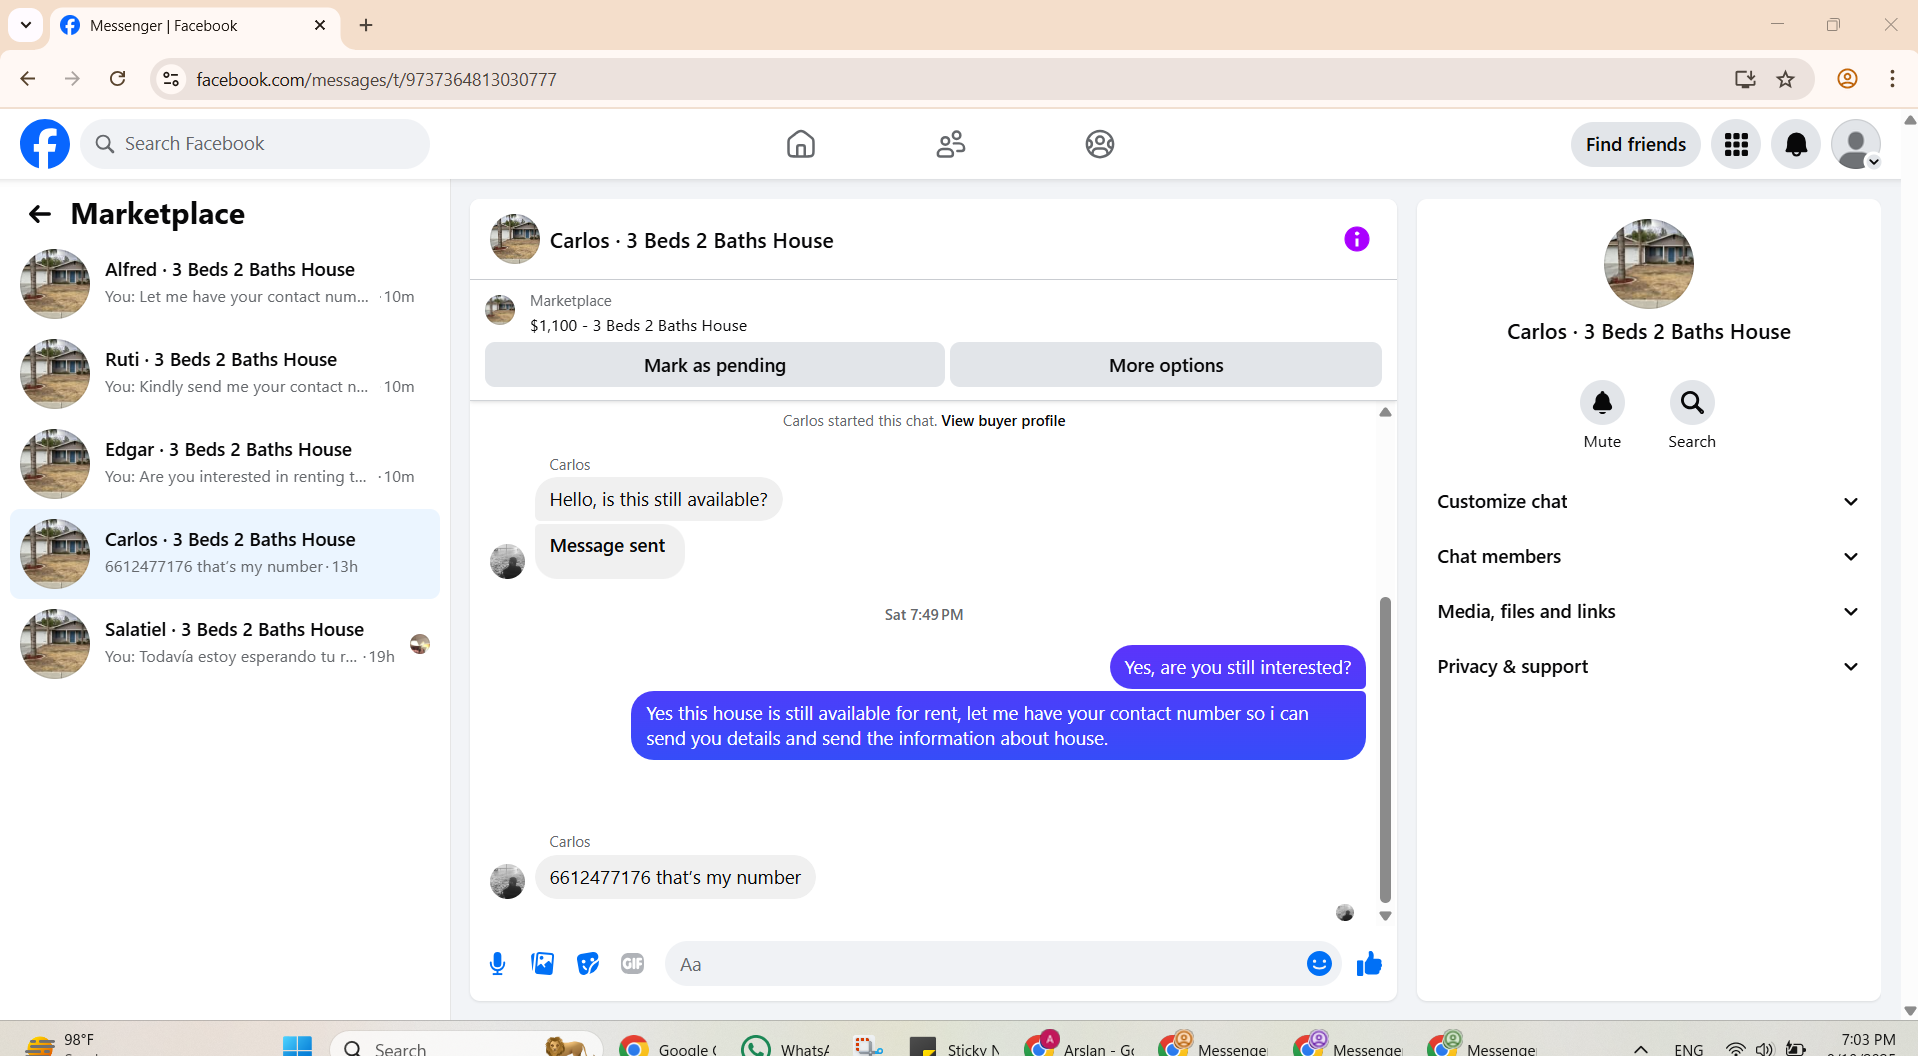Choose a sticker icon

588,964
